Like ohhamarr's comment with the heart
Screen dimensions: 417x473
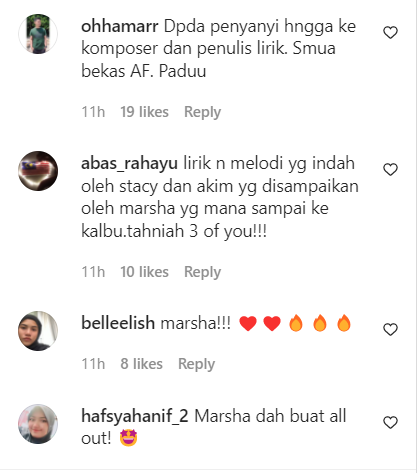click(390, 33)
